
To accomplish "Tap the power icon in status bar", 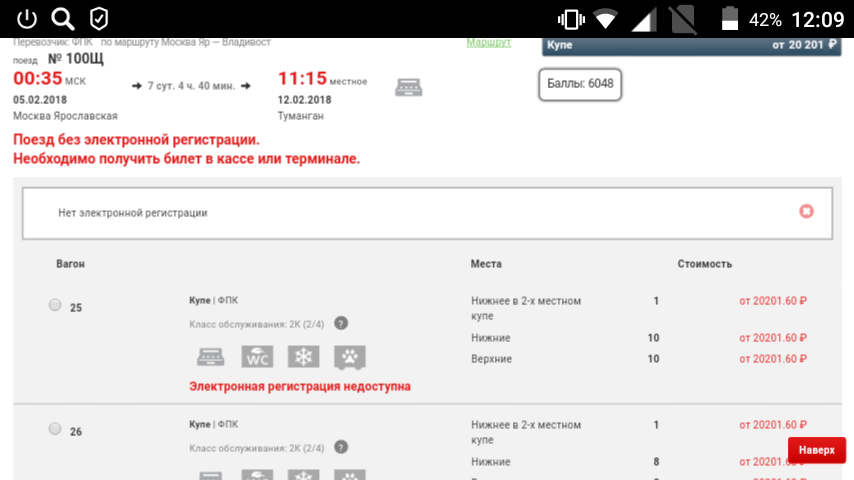I will (x=27, y=19).
